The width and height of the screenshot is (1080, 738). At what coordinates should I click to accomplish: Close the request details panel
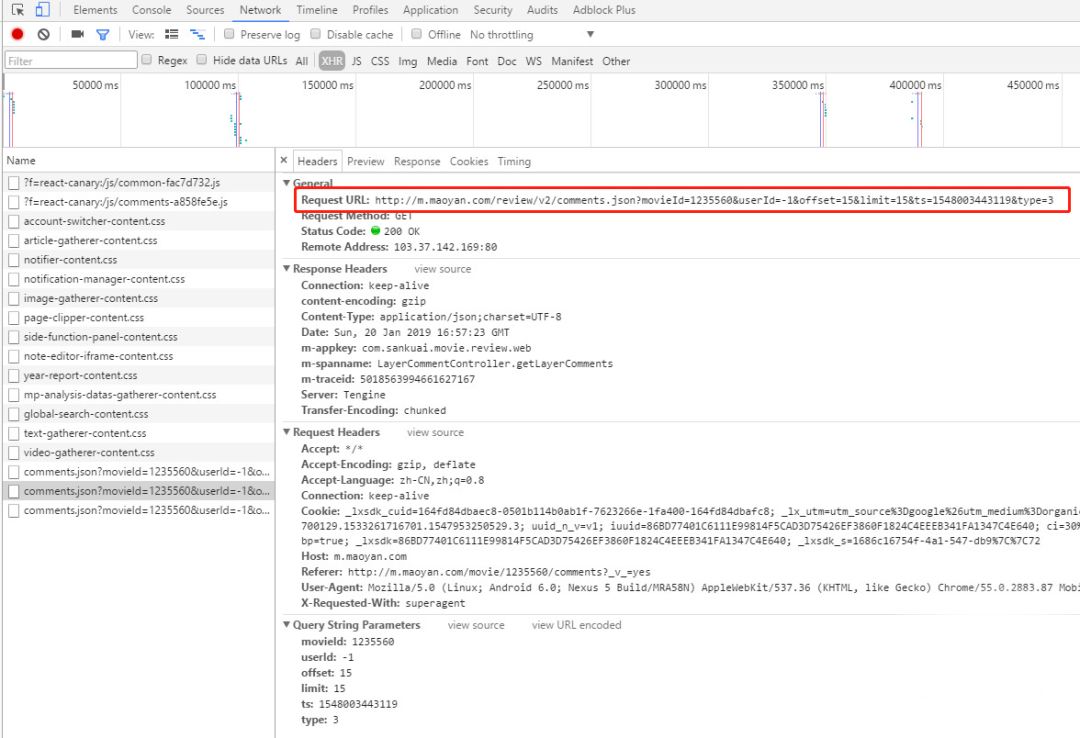(x=284, y=161)
